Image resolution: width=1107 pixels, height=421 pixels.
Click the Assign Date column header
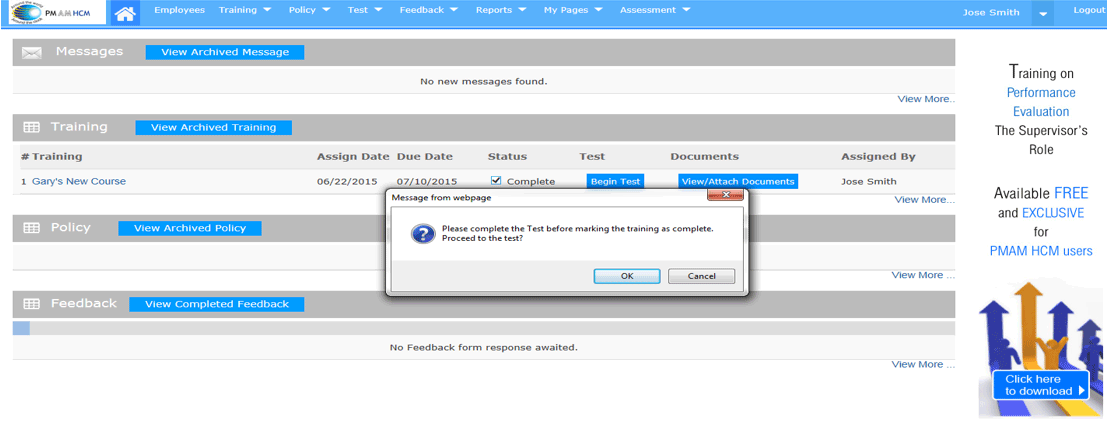pos(353,157)
